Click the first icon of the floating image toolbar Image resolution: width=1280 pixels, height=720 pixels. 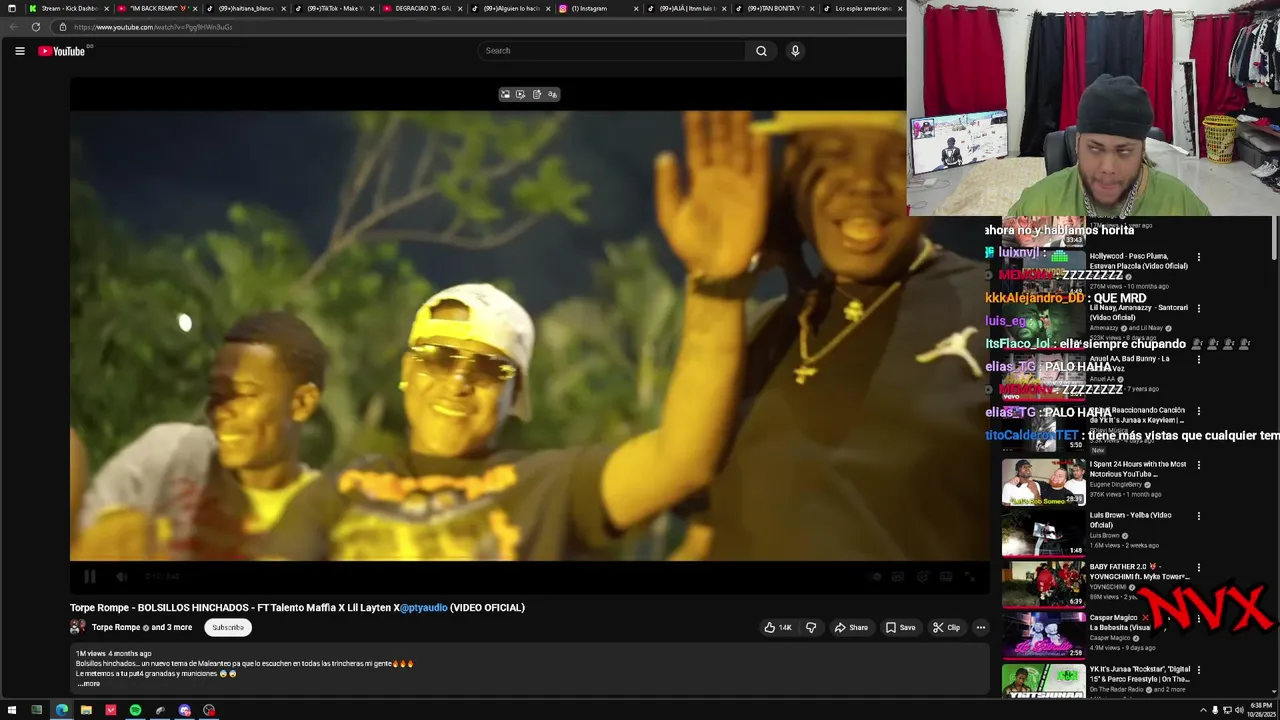tap(505, 94)
